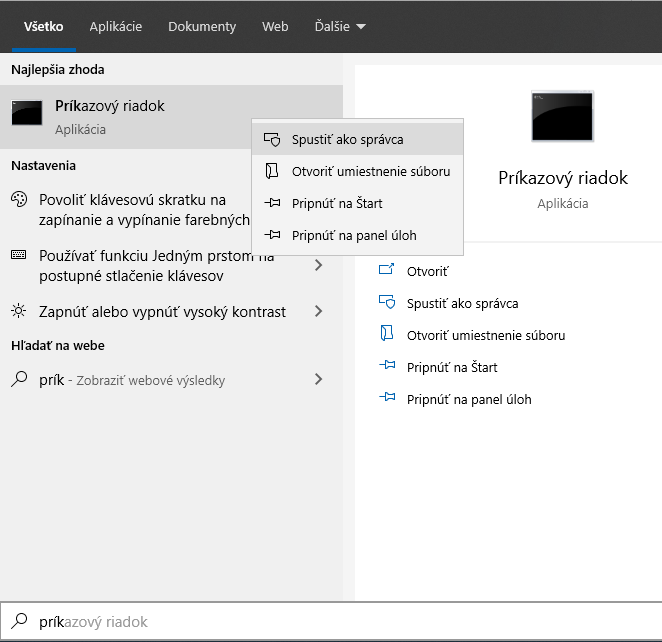The image size is (662, 642).
Task: Expand the high contrast setting chevron
Action: click(x=319, y=312)
